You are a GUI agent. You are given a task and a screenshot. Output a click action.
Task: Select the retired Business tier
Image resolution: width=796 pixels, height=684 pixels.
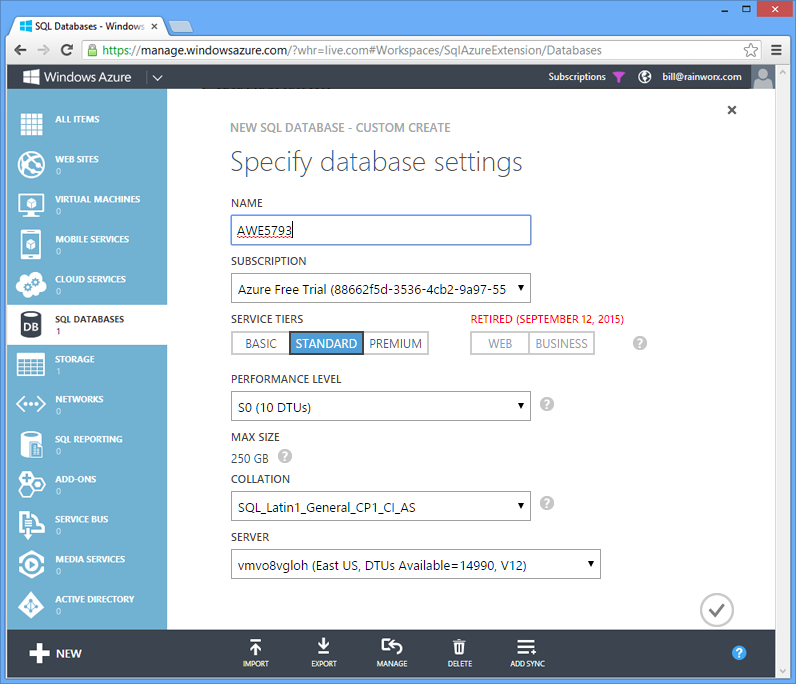click(561, 344)
